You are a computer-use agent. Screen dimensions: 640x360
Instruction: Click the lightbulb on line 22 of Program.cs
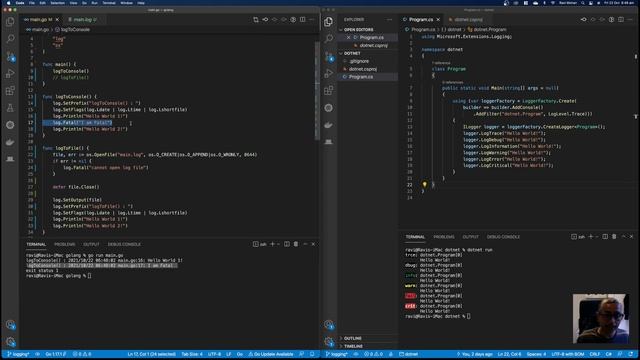[424, 184]
